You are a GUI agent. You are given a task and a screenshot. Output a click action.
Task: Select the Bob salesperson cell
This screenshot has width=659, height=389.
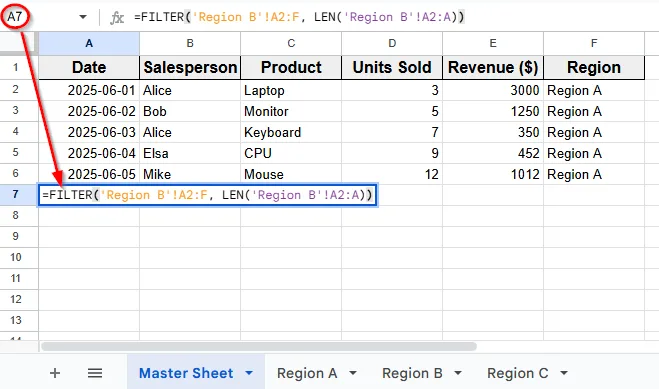click(190, 111)
